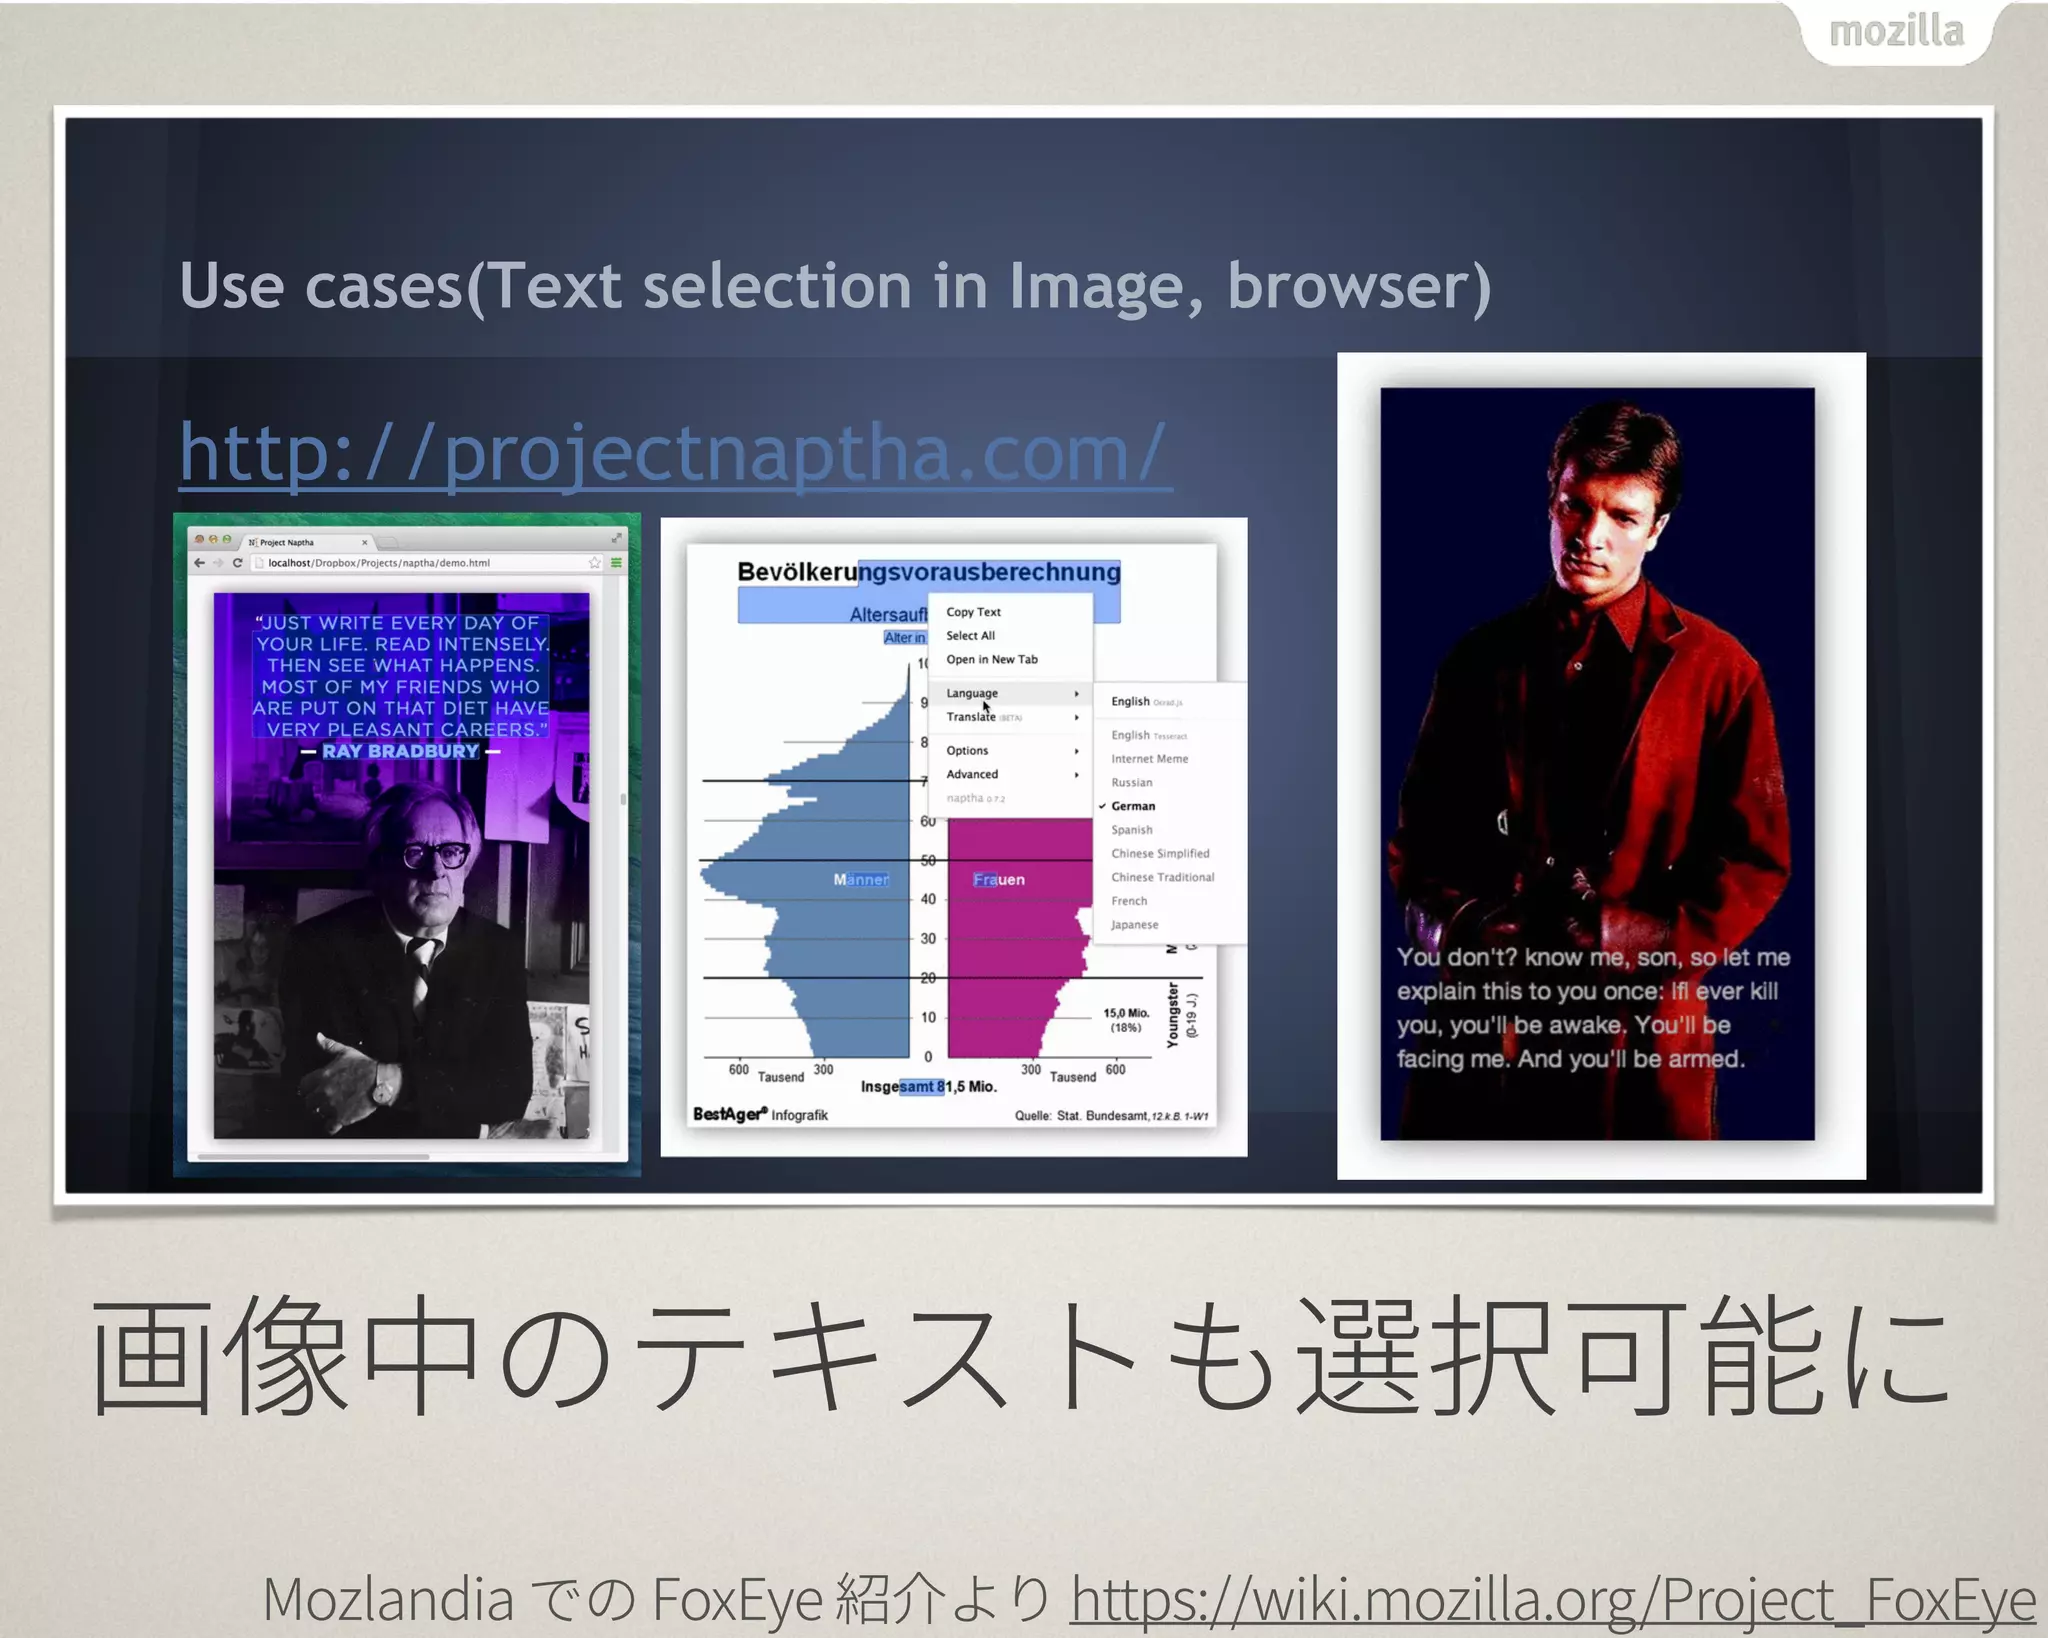Click the Quelle: Stat. Bundesamt text

[1111, 1116]
